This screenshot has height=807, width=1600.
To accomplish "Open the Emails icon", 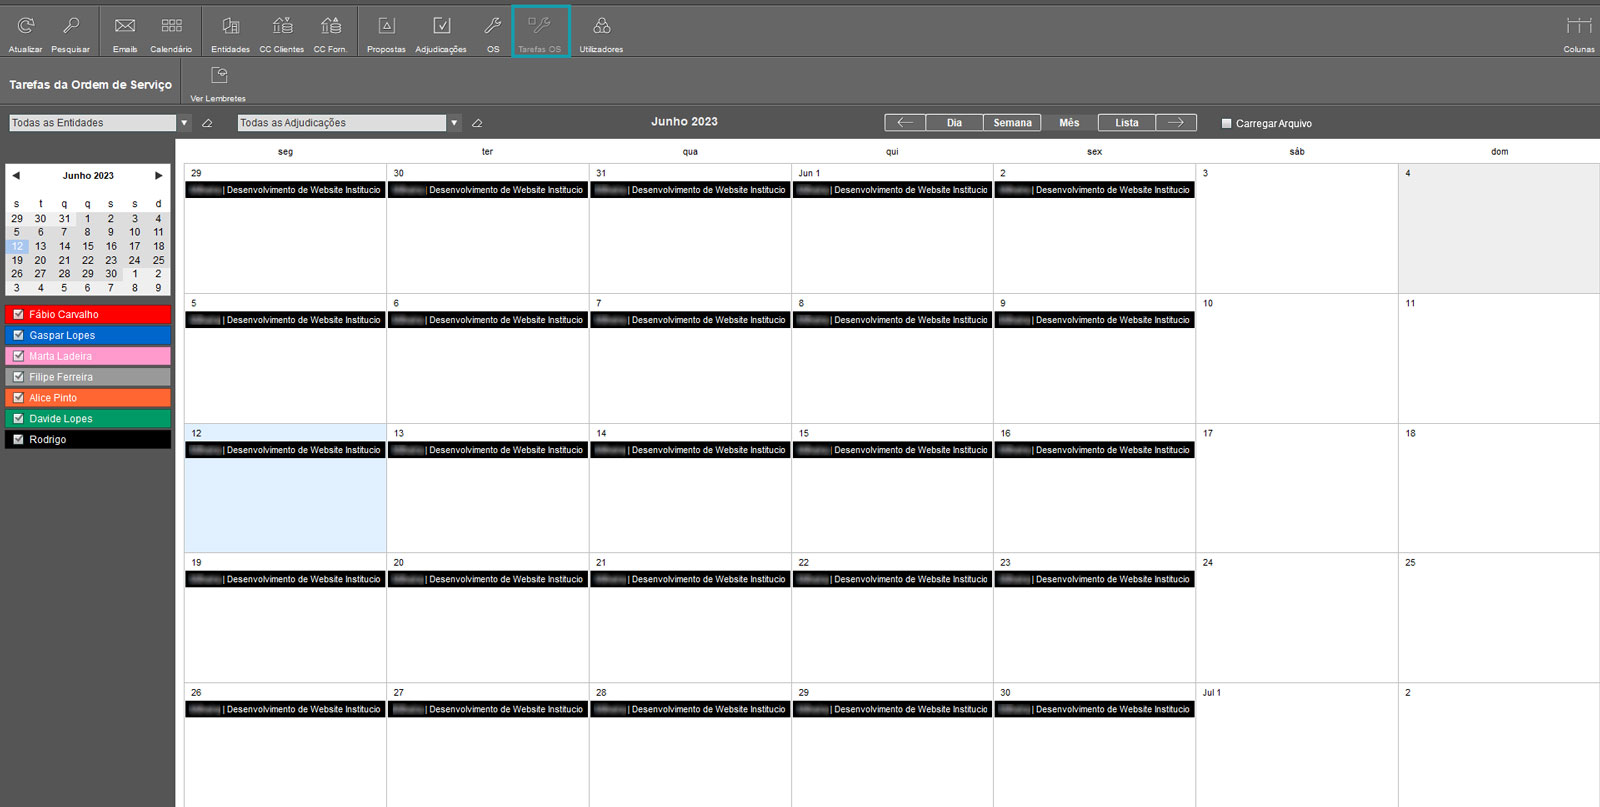I will pyautogui.click(x=125, y=27).
